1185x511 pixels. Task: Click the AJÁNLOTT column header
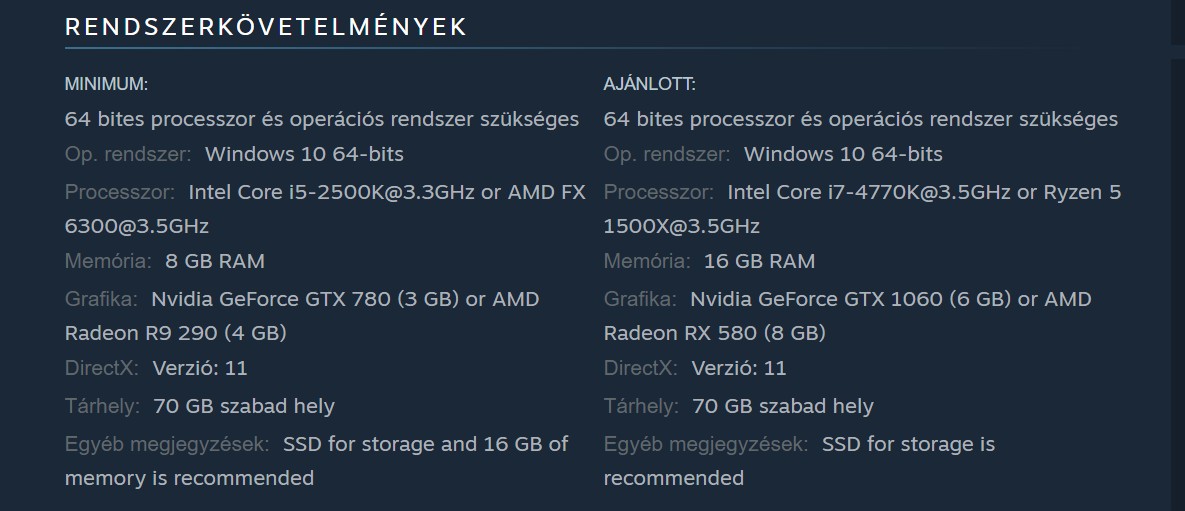pyautogui.click(x=649, y=84)
